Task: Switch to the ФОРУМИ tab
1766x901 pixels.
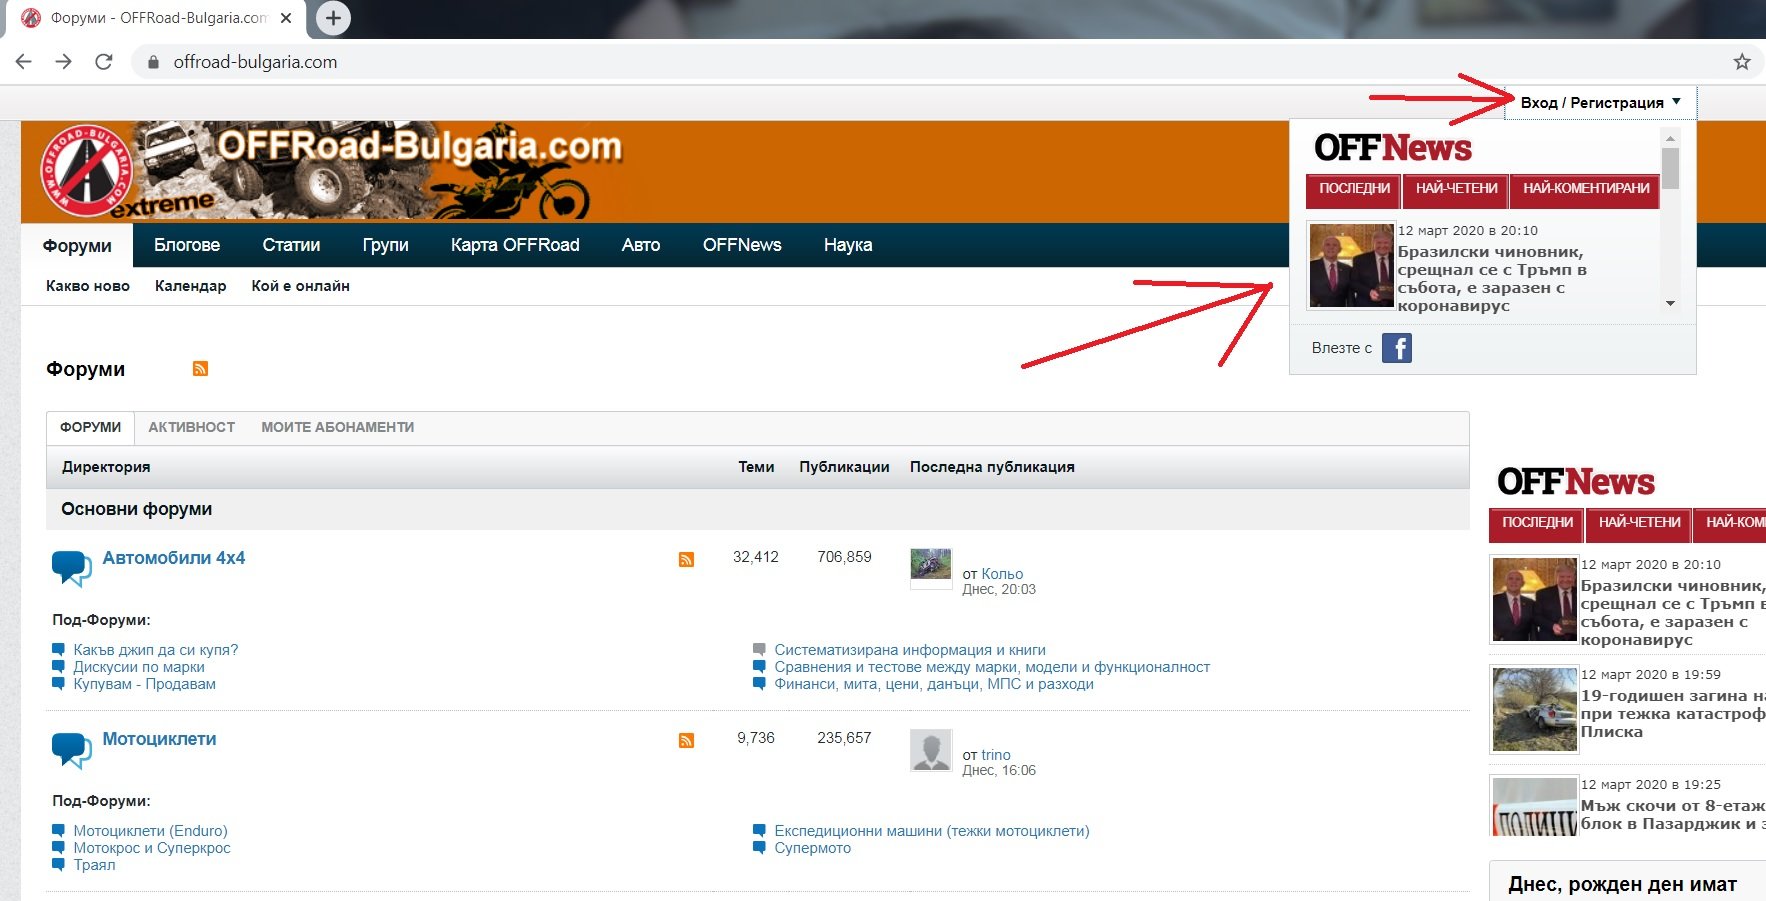Action: [x=90, y=428]
